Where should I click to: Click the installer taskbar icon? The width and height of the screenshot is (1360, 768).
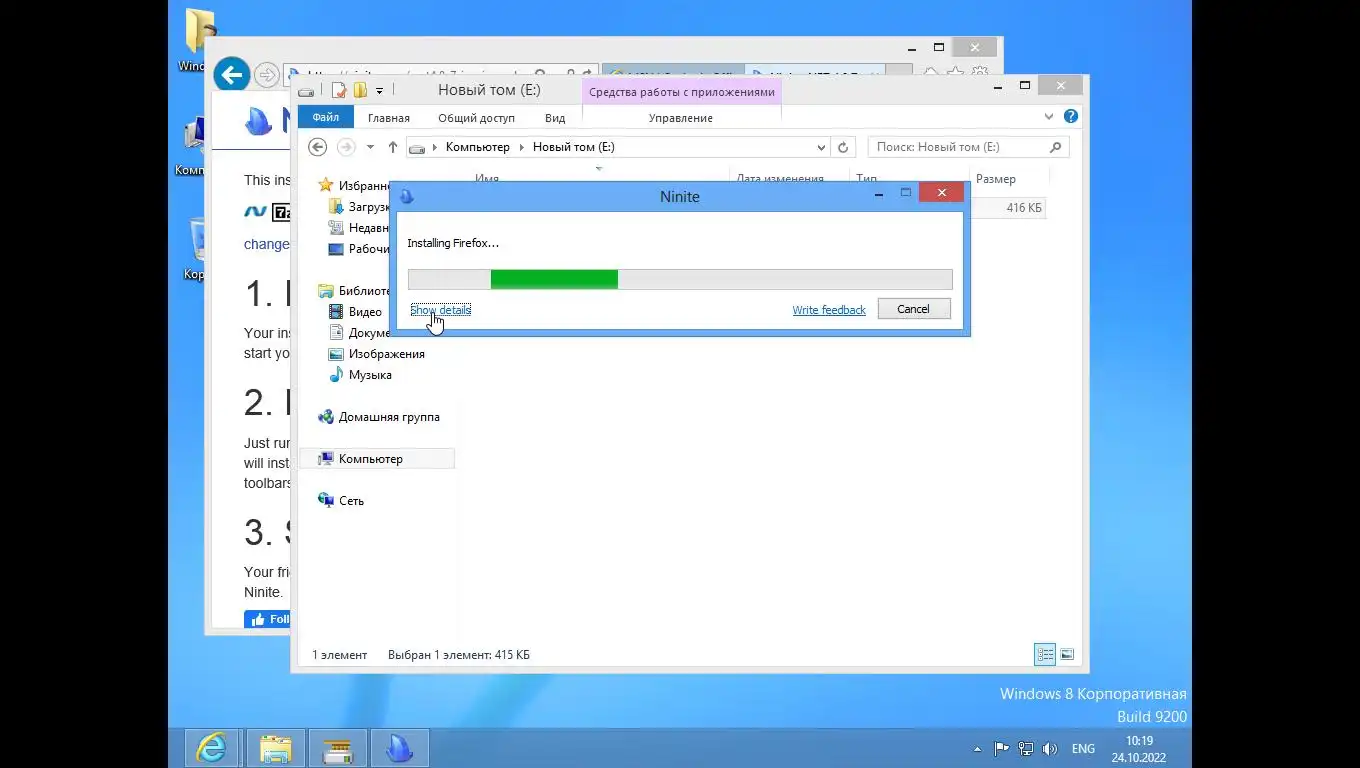tap(337, 748)
